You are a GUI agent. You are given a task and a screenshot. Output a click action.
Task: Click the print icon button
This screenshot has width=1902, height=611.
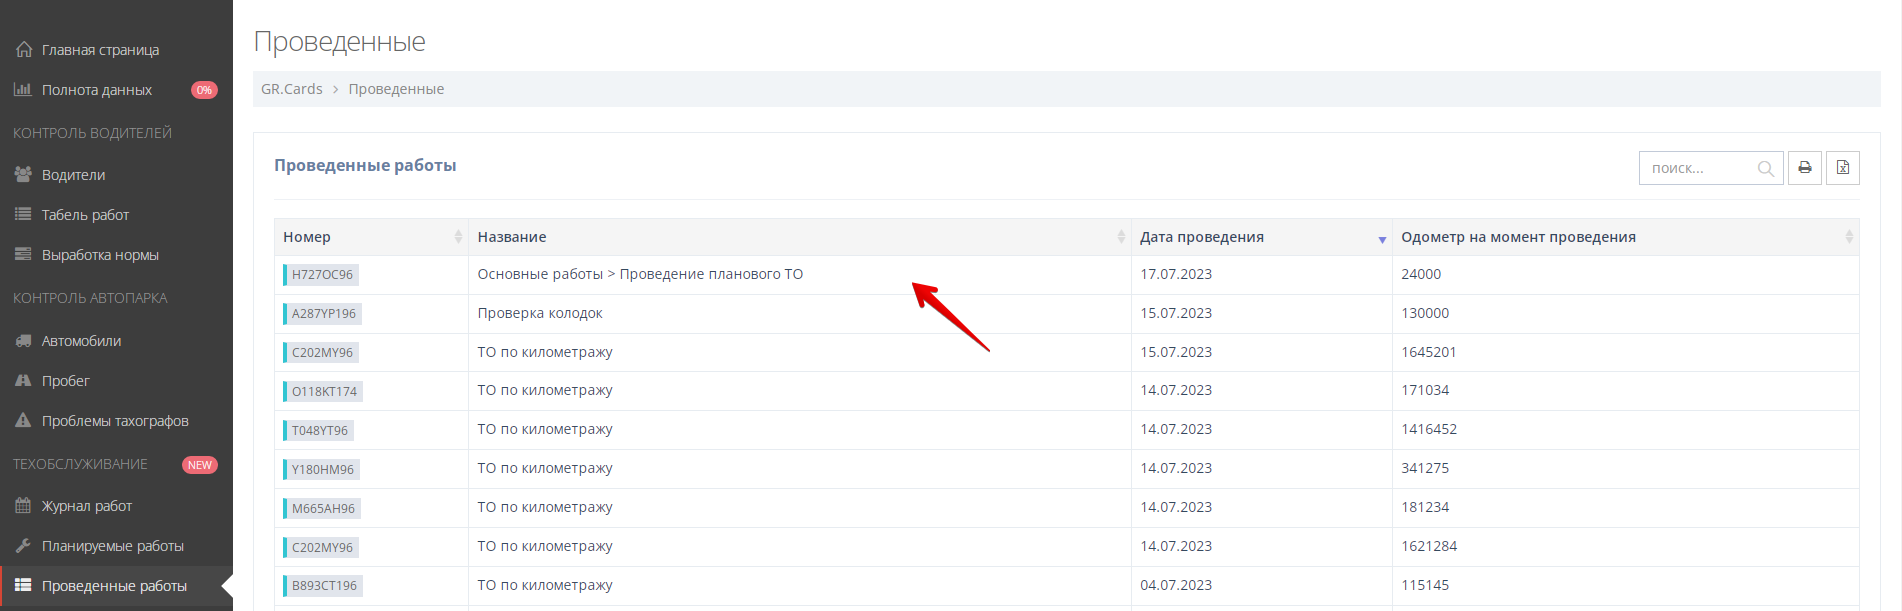pos(1804,168)
